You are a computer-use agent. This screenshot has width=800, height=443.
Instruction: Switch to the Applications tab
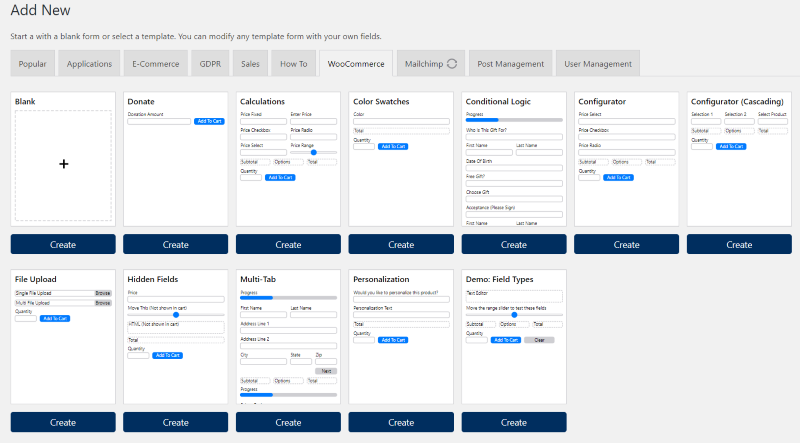pyautogui.click(x=89, y=64)
